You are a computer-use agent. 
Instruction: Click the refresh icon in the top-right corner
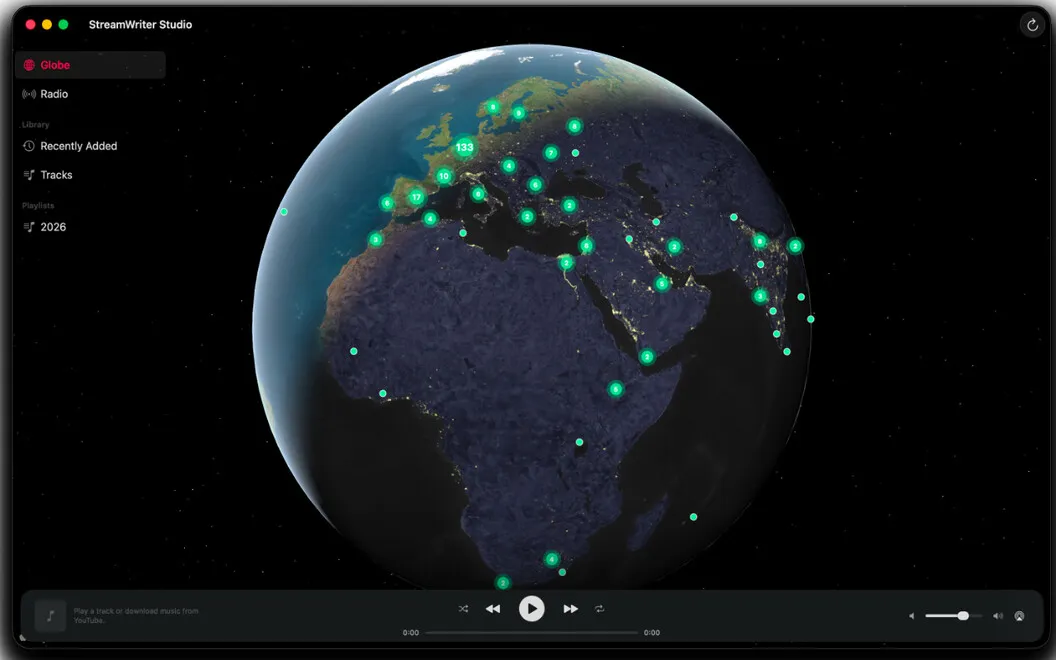click(x=1032, y=26)
